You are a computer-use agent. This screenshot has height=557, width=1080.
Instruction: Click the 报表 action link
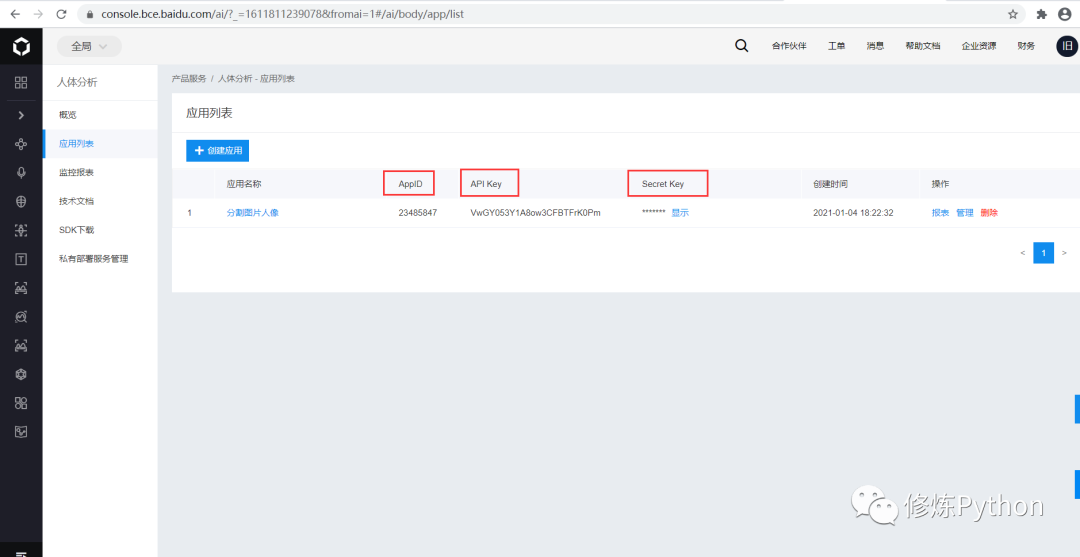(940, 213)
